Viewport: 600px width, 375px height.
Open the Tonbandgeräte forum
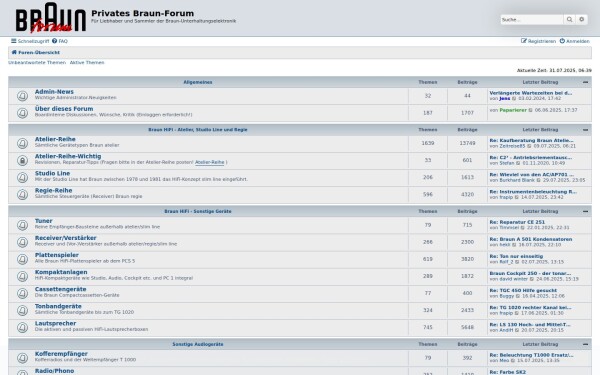[x=58, y=306]
